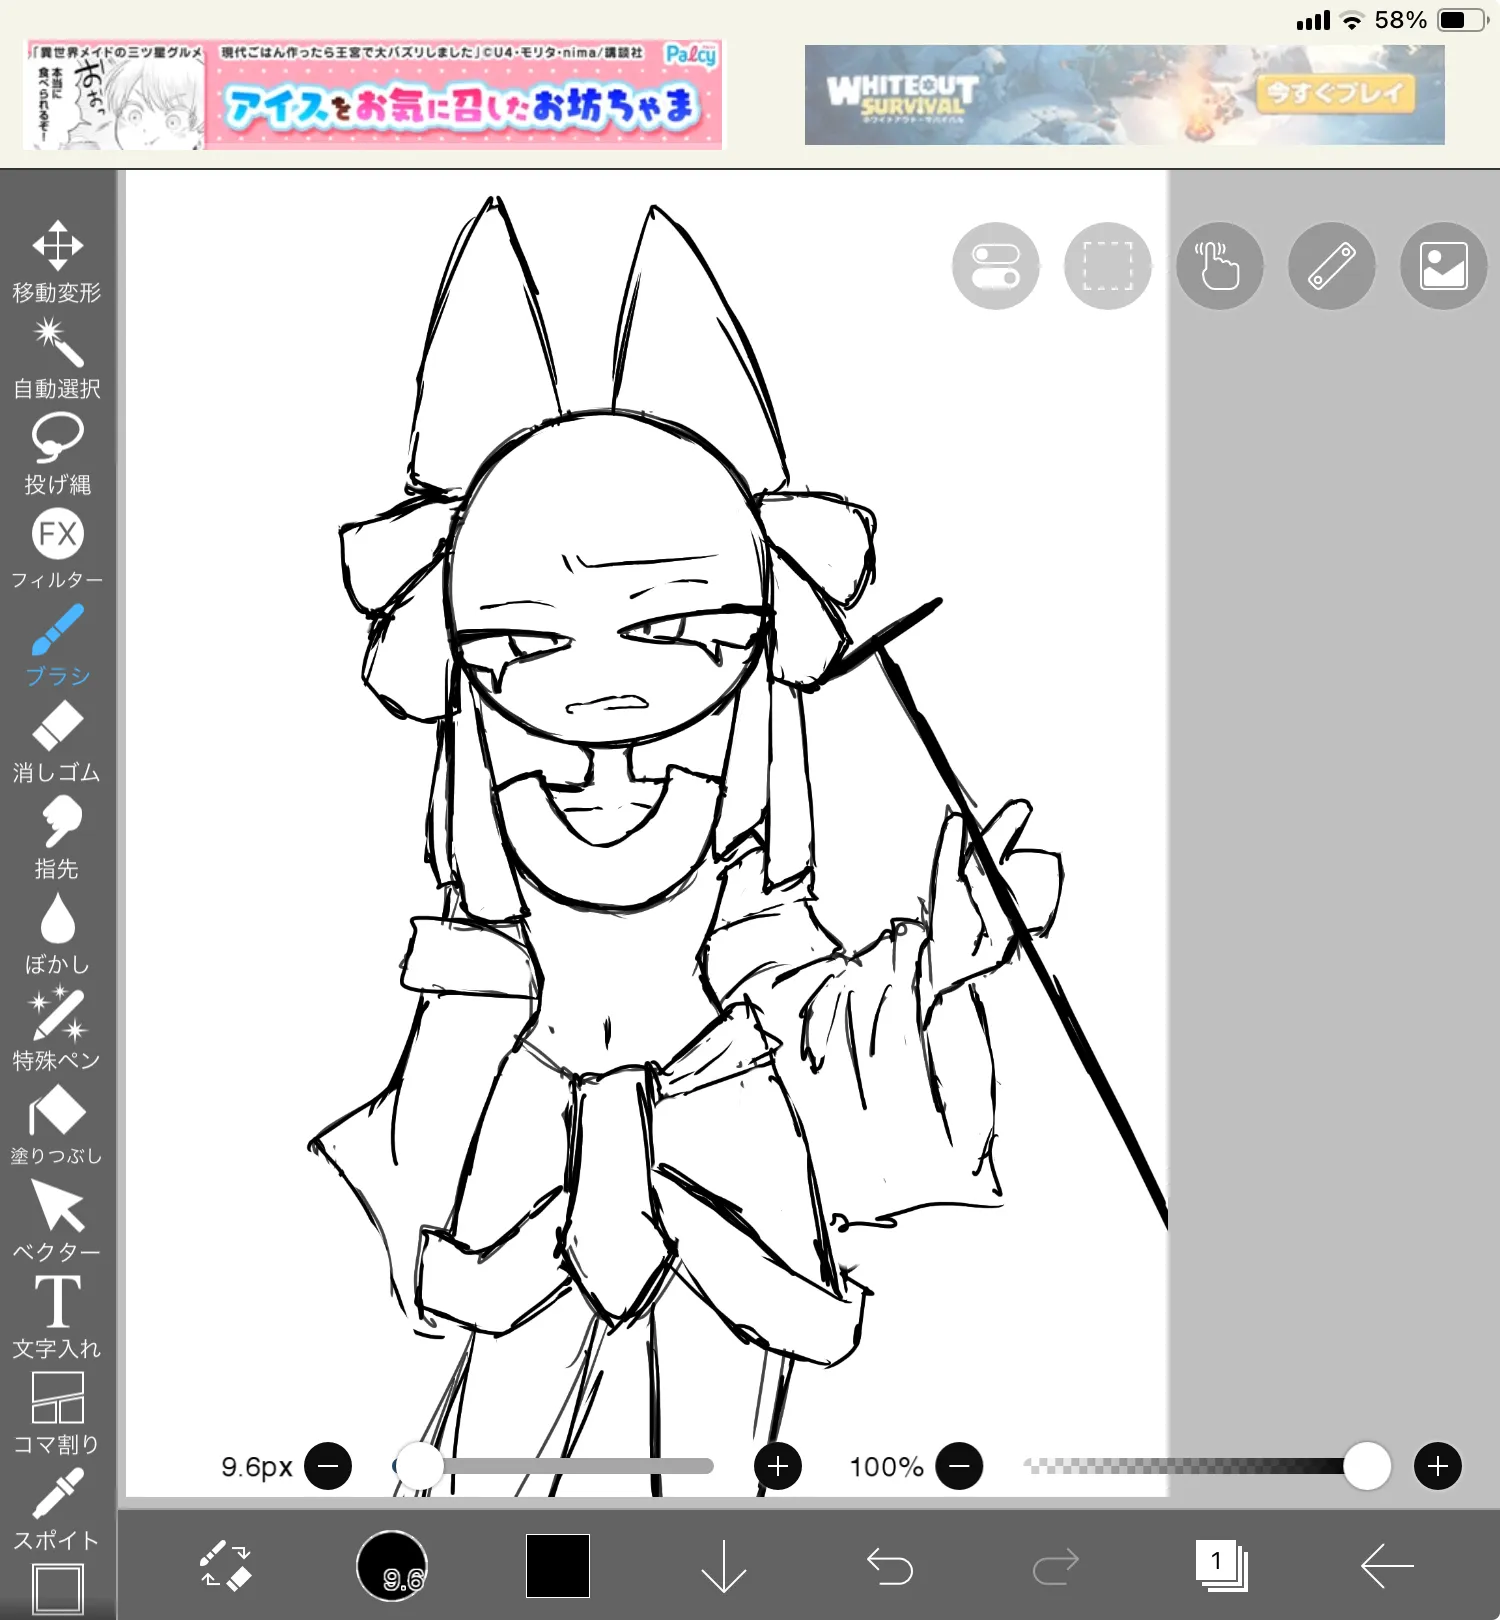Screen dimensions: 1500x1620
Task: Decrease brush size with minus button
Action: (x=328, y=1466)
